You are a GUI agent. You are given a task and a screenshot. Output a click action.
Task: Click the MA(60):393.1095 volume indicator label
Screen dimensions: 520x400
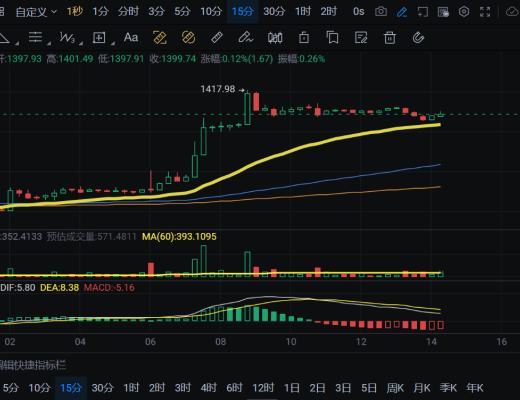pyautogui.click(x=179, y=237)
